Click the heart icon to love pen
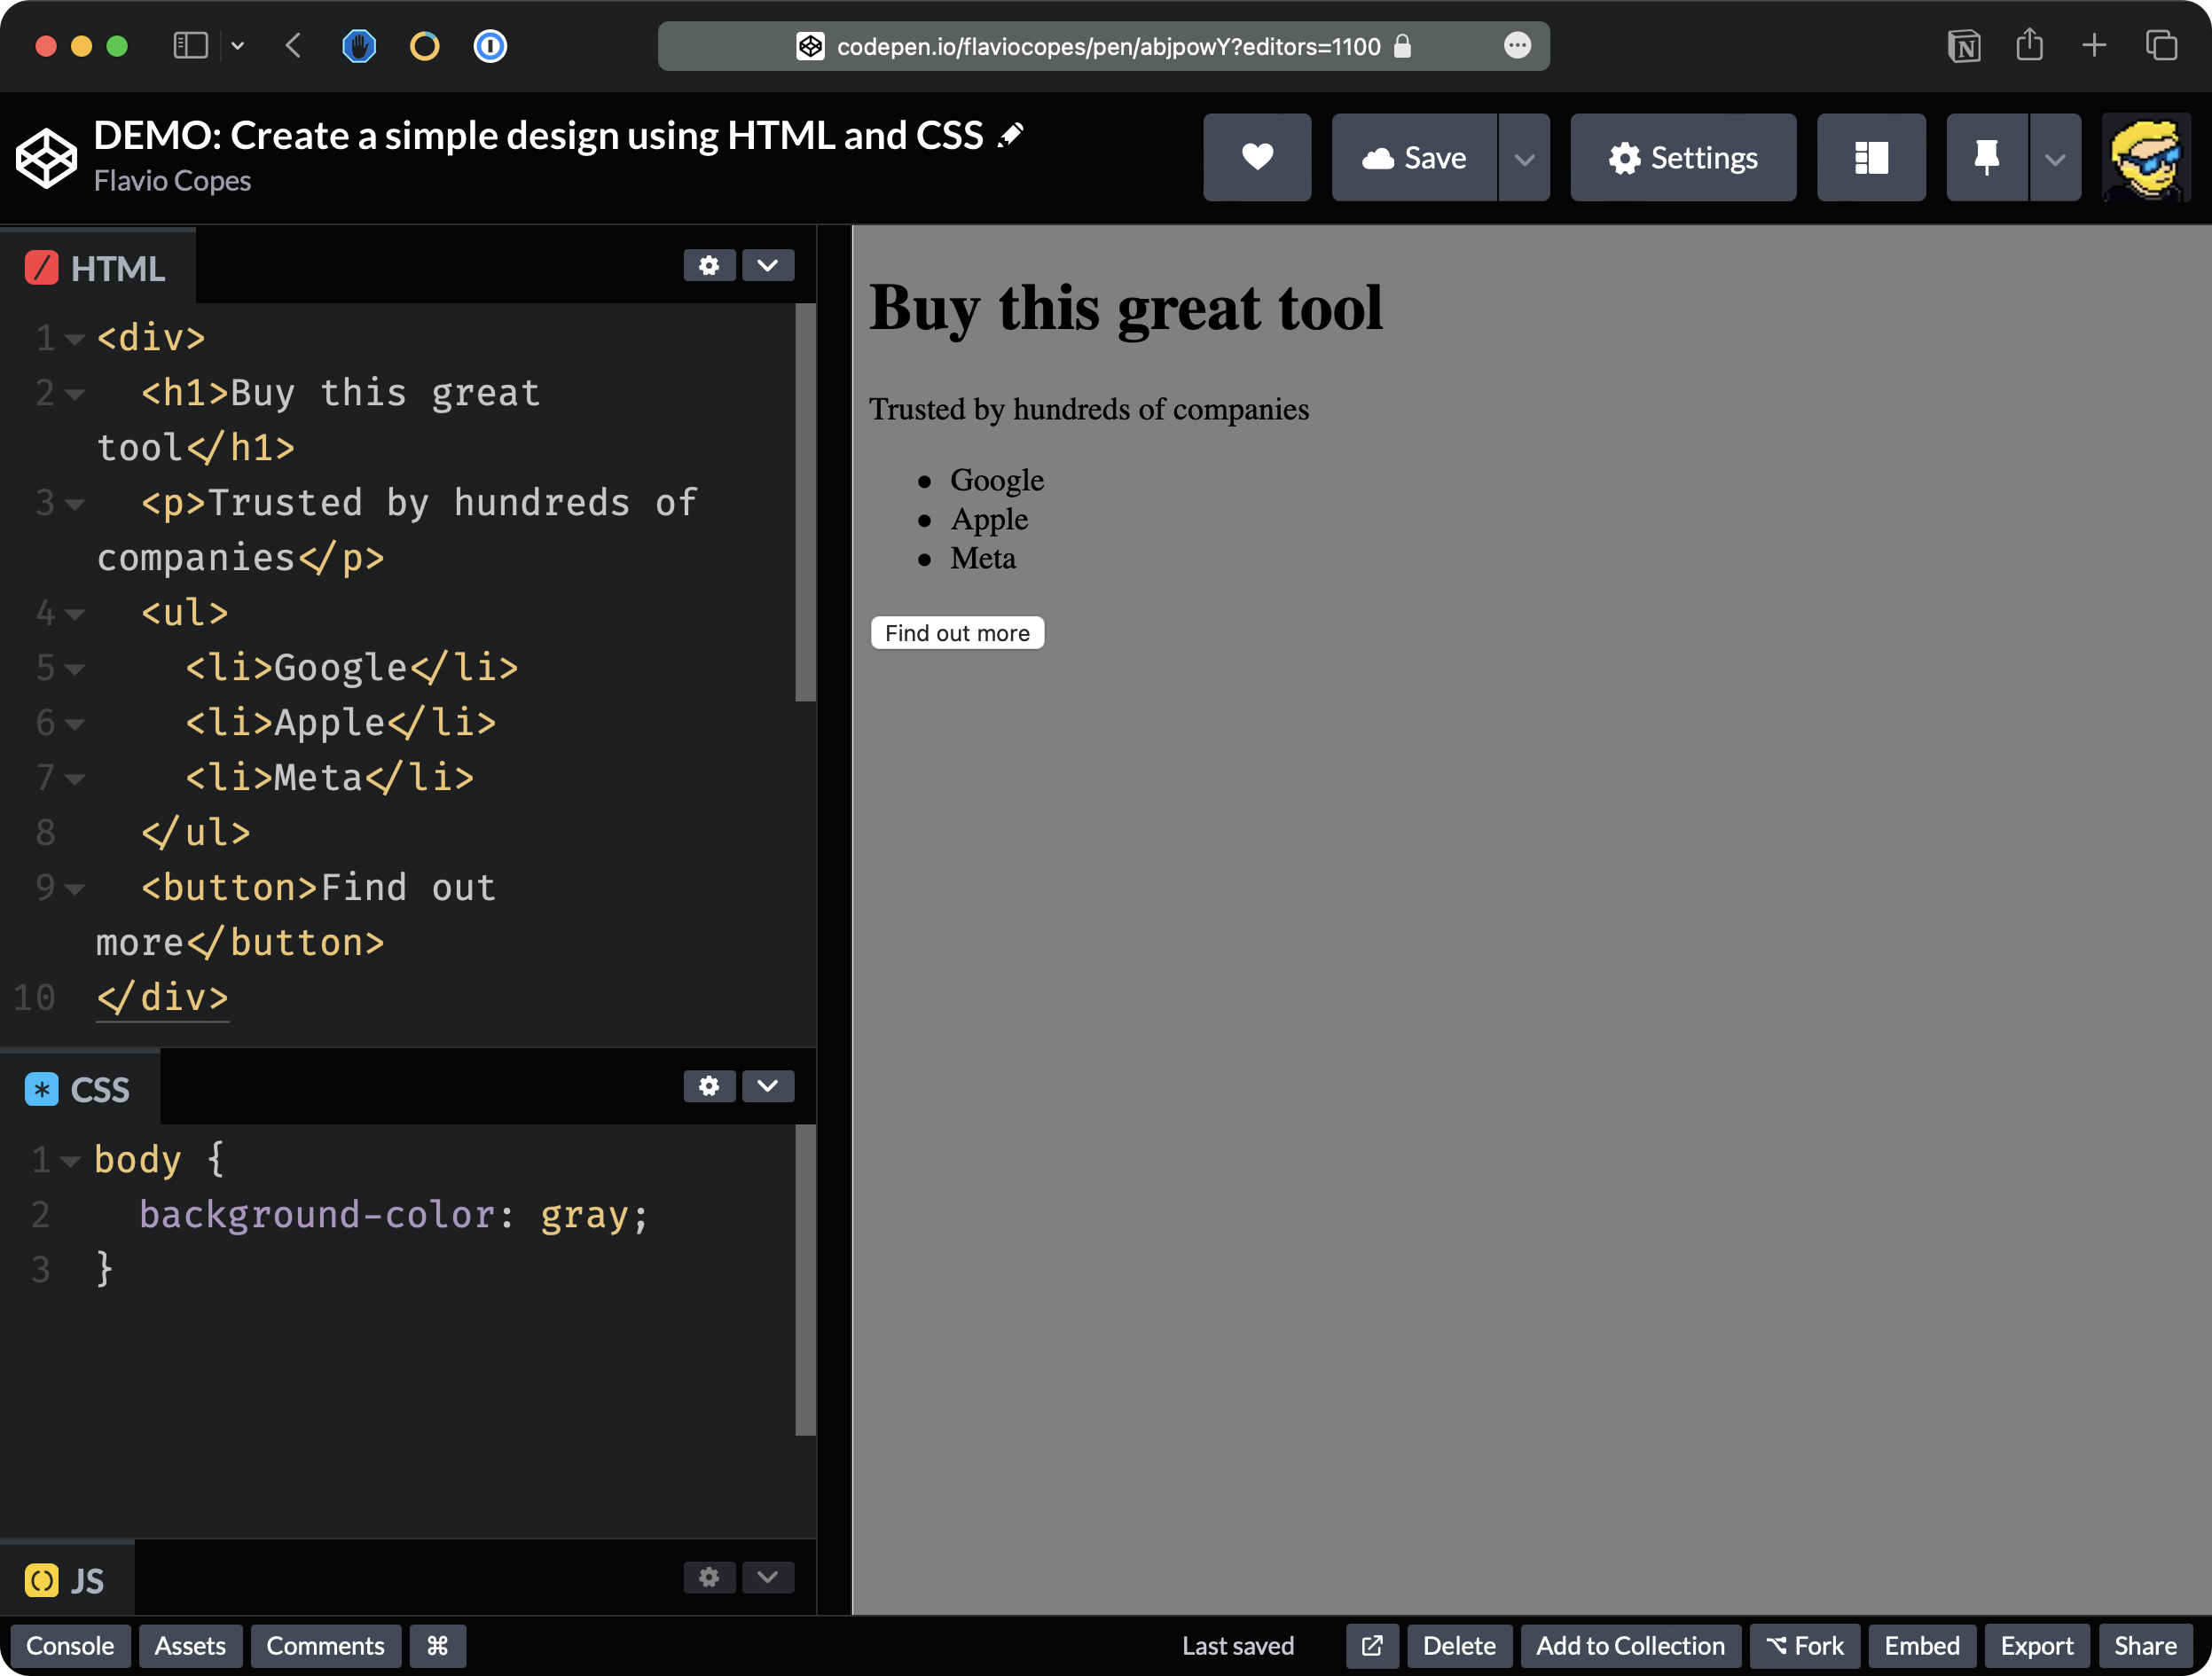This screenshot has width=2212, height=1676. (x=1256, y=158)
